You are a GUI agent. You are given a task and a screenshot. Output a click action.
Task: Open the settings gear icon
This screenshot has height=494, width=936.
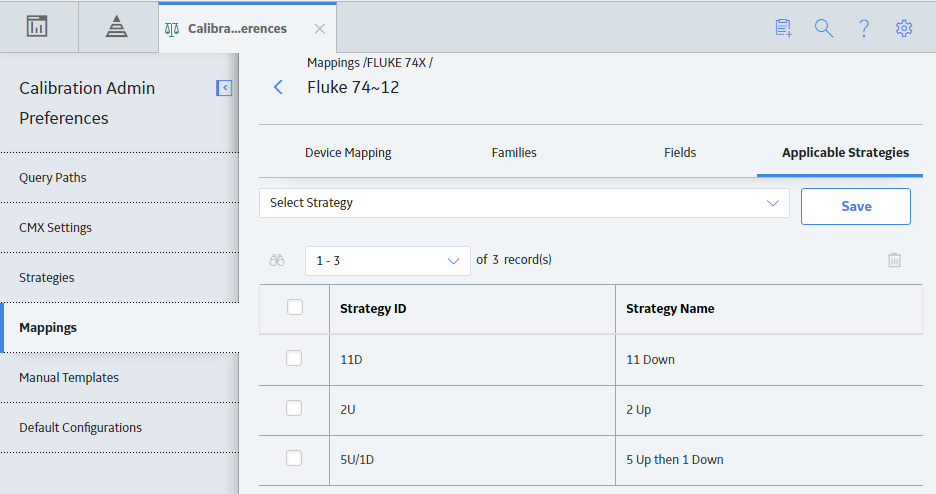click(x=904, y=28)
